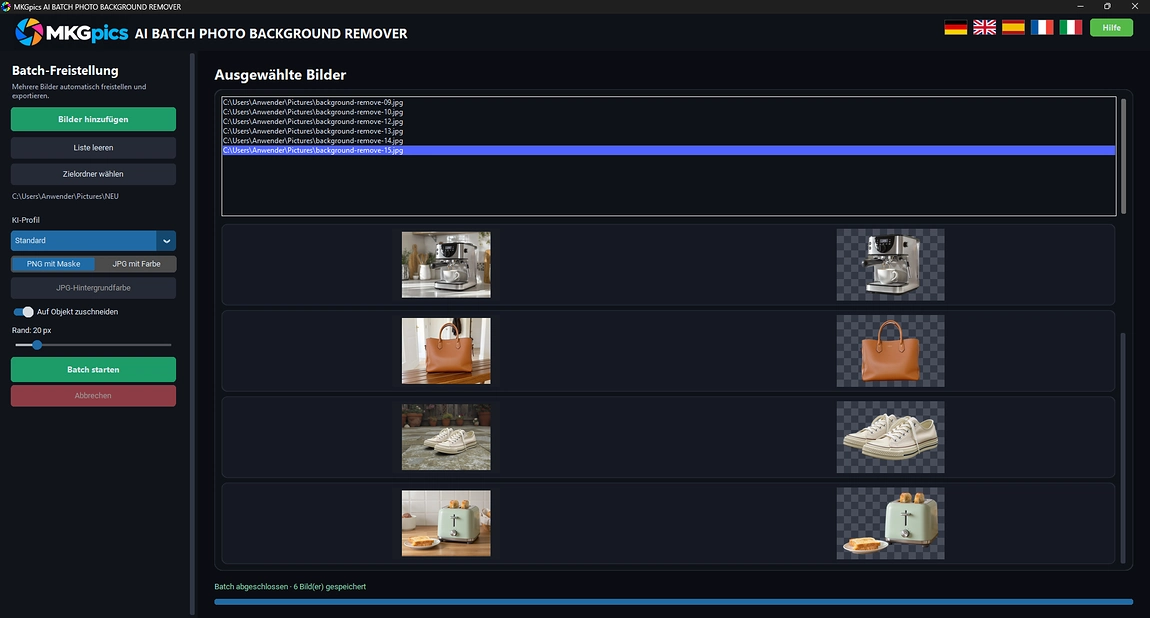Screen dimensions: 1150x618
Task: Click the file list vertical scrollbar
Action: [1123, 156]
